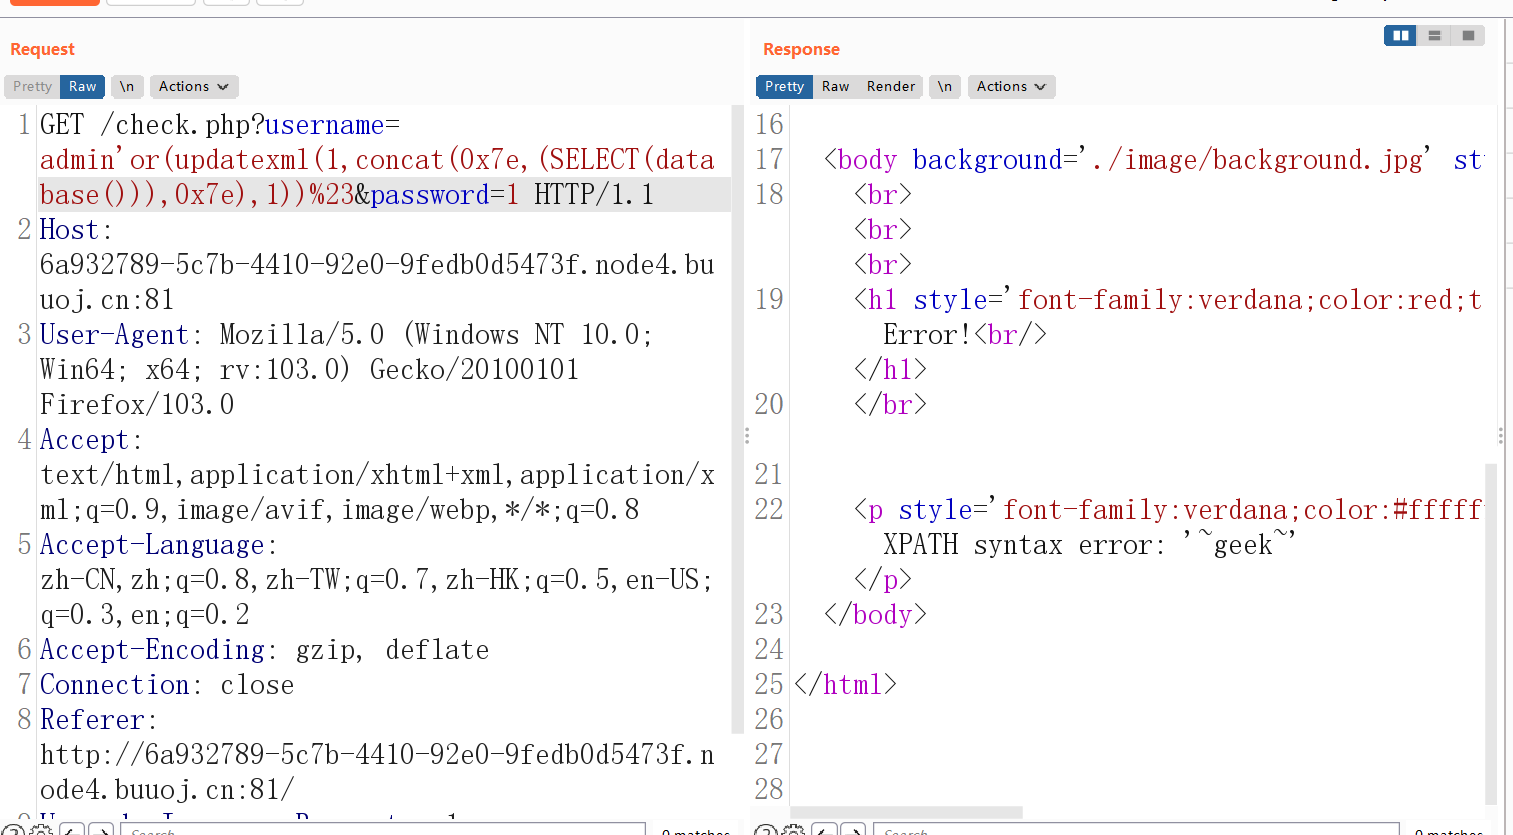
Task: Click the Response panel heading
Action: tap(801, 49)
